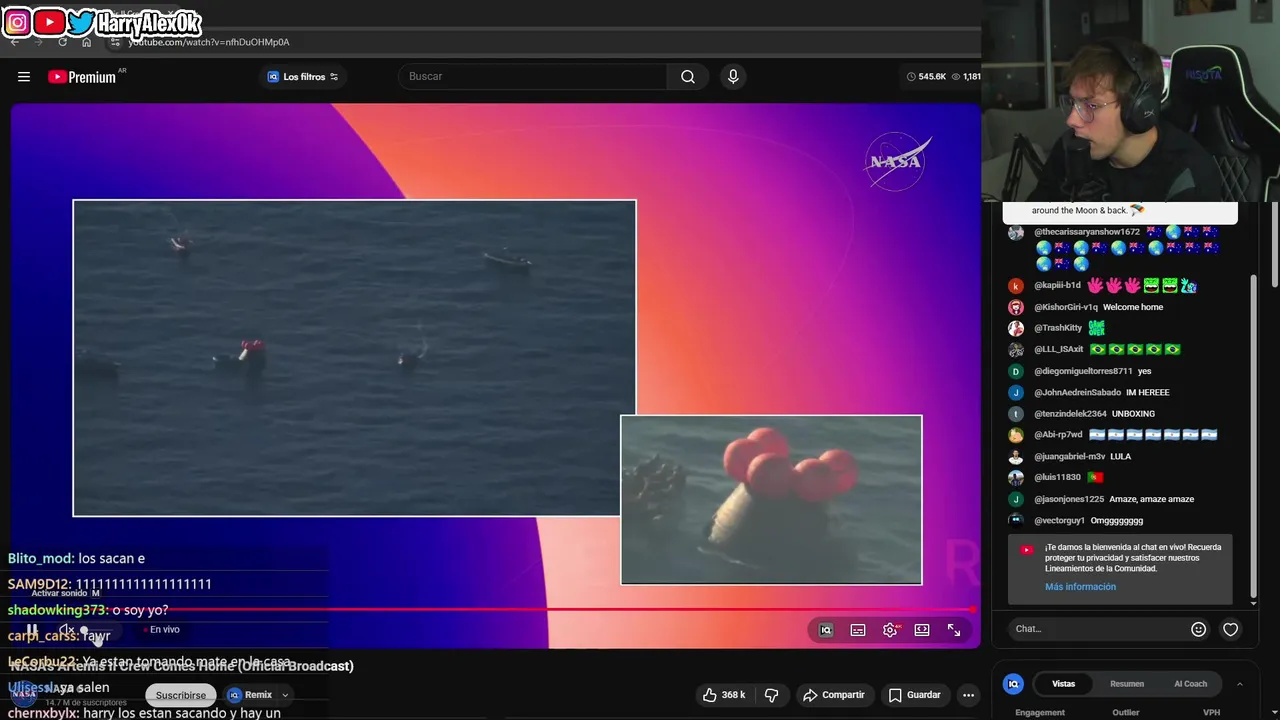Reload the page with the refresh icon
Viewport: 1280px width, 720px height.
coord(62,42)
